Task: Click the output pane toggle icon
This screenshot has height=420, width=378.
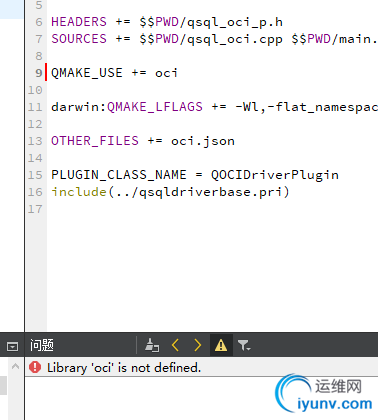Action: (x=12, y=347)
